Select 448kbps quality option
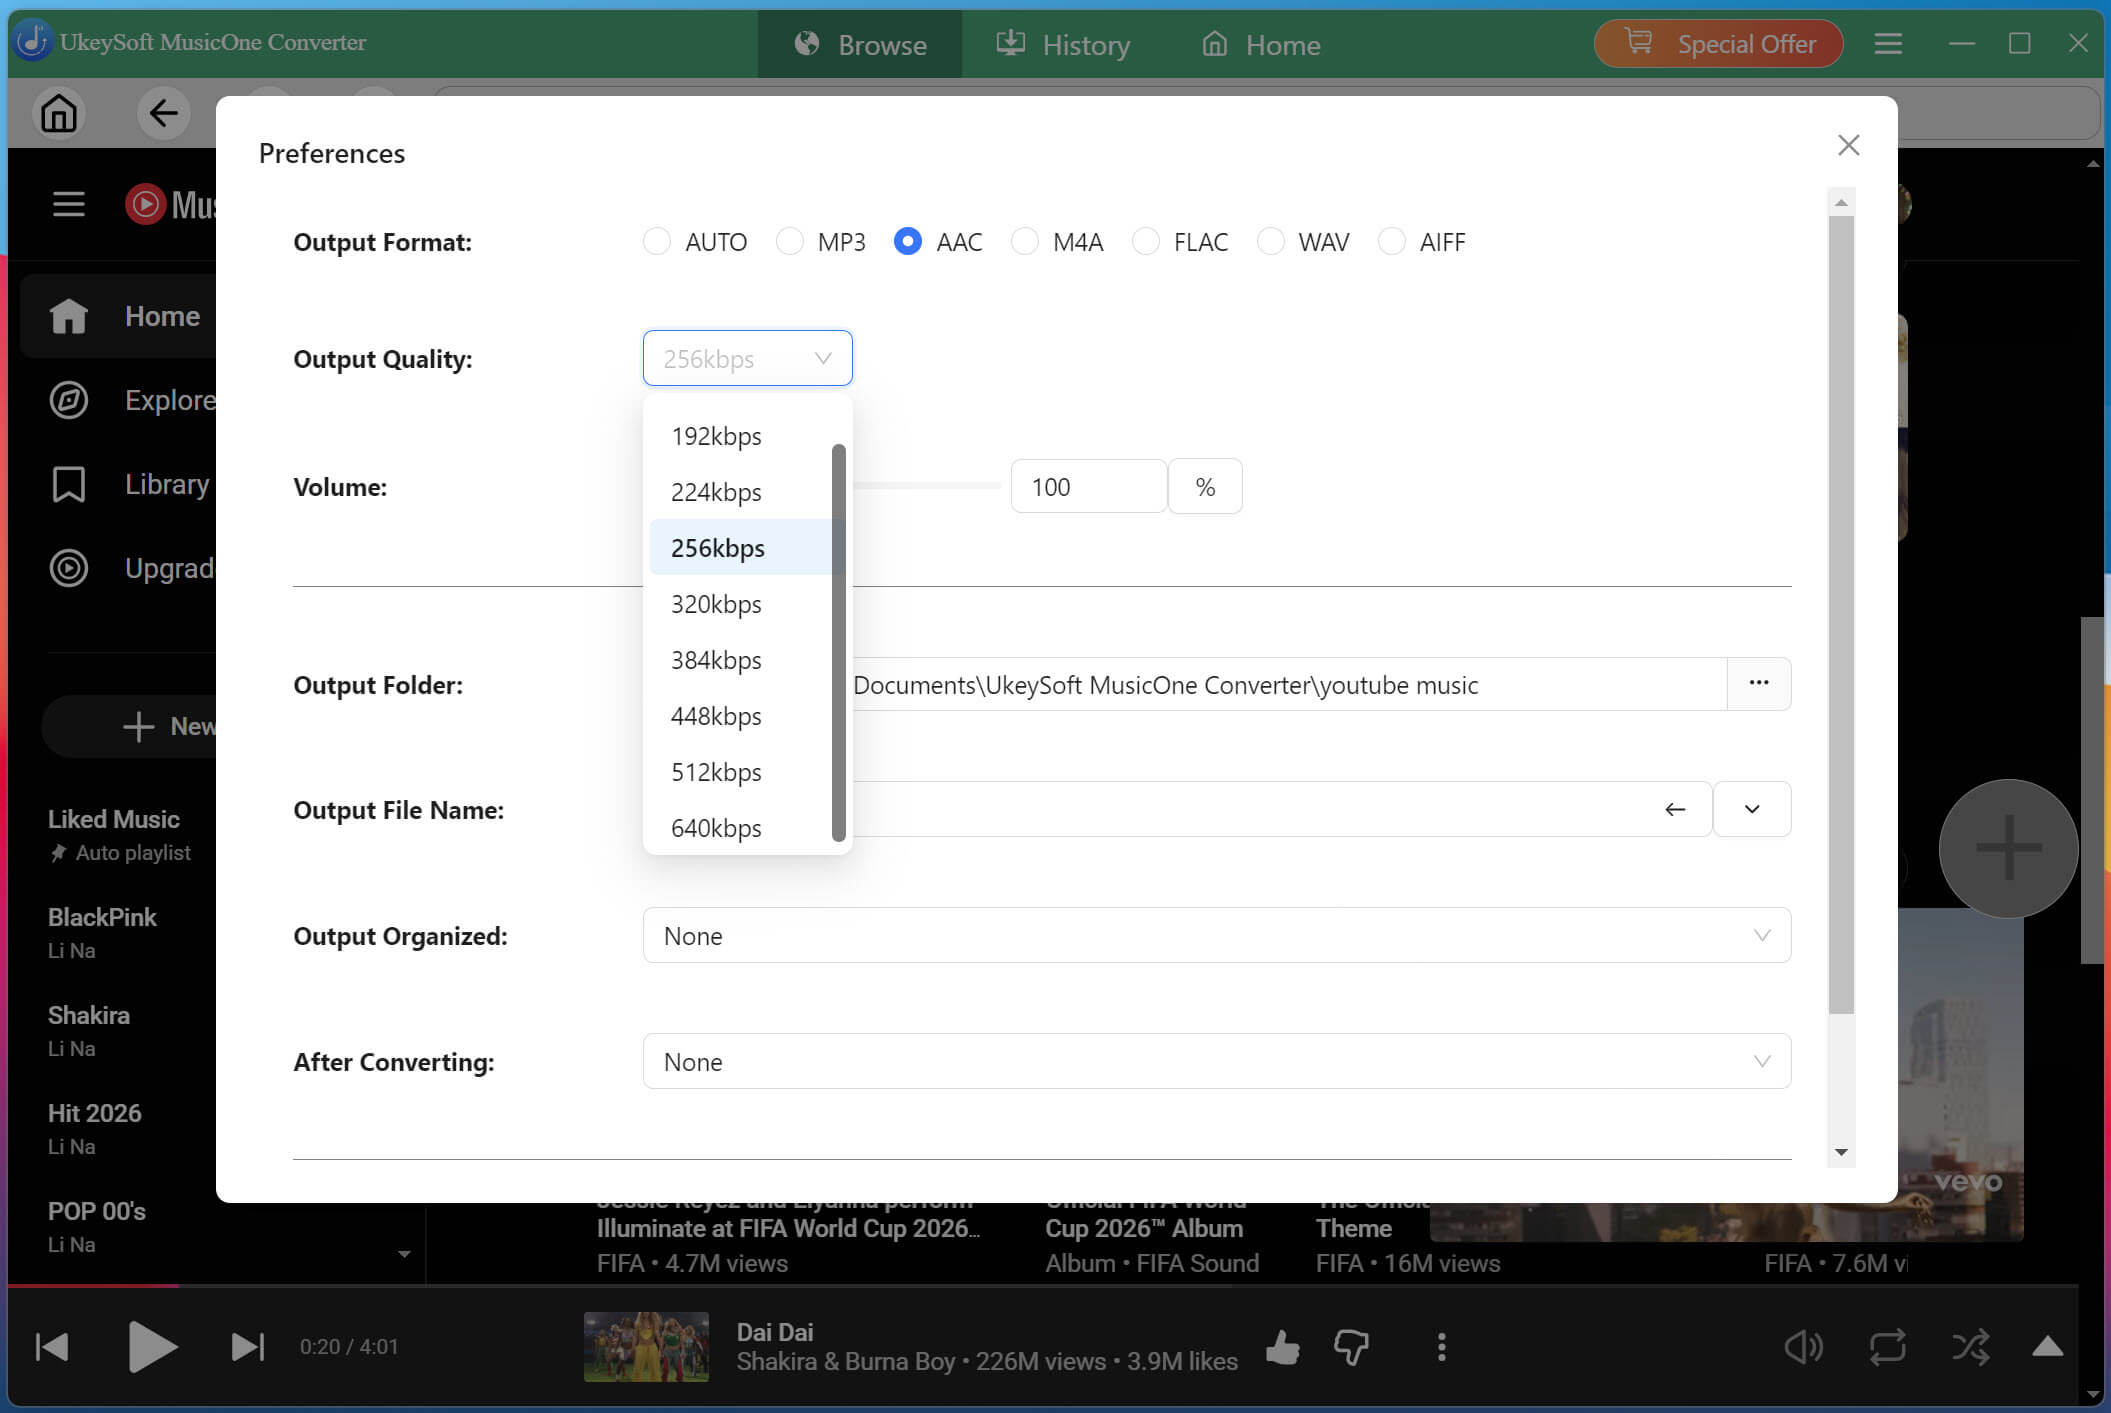2111x1413 pixels. pyautogui.click(x=740, y=716)
